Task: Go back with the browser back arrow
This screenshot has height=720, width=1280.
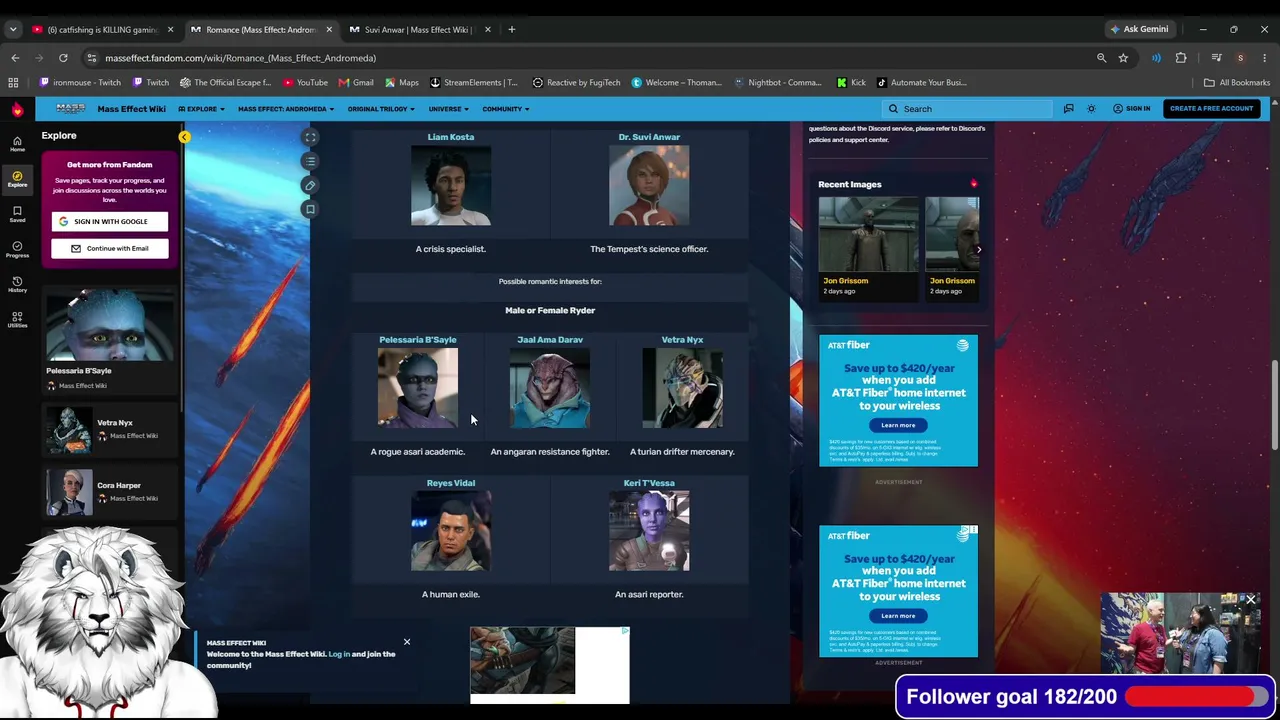Action: pyautogui.click(x=15, y=58)
